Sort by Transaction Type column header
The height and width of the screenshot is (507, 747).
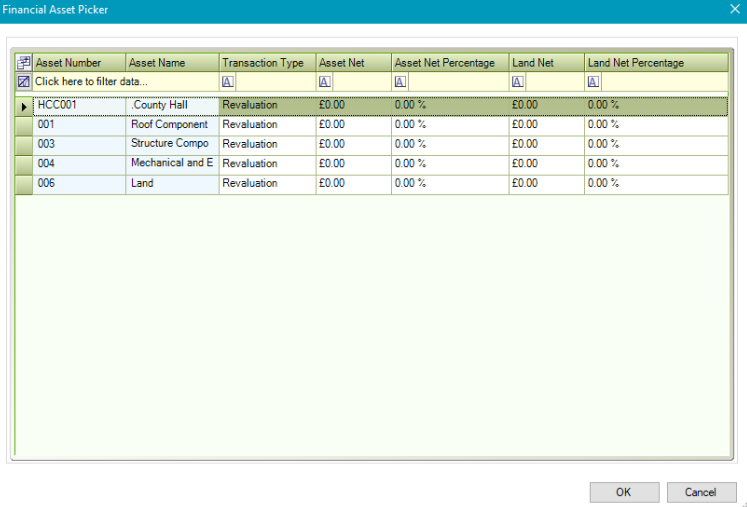tap(266, 63)
